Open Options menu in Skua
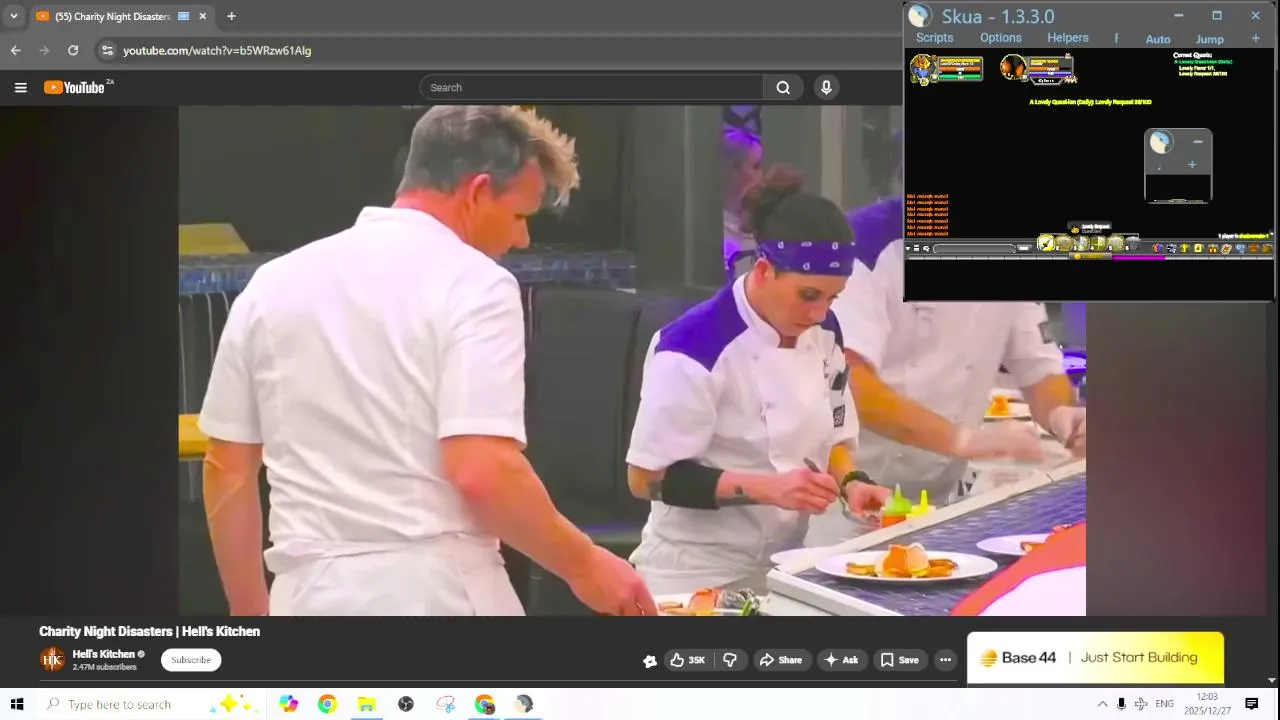 (x=1001, y=38)
